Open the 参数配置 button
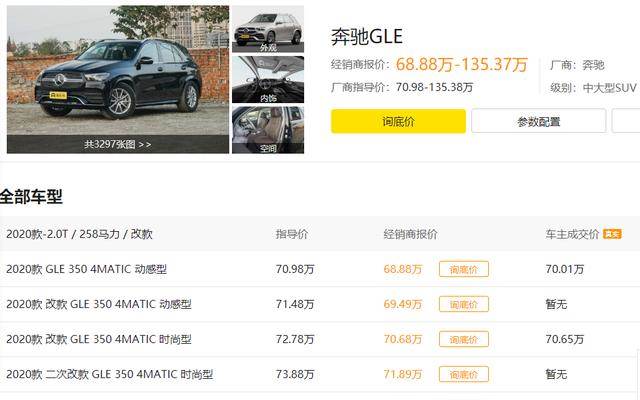This screenshot has height=400, width=640. point(538,121)
